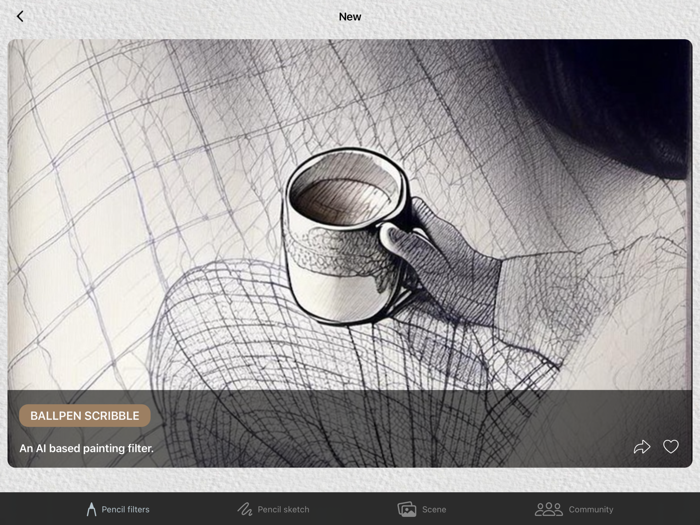
Task: Favorite the filter with the heart icon
Action: 671,446
